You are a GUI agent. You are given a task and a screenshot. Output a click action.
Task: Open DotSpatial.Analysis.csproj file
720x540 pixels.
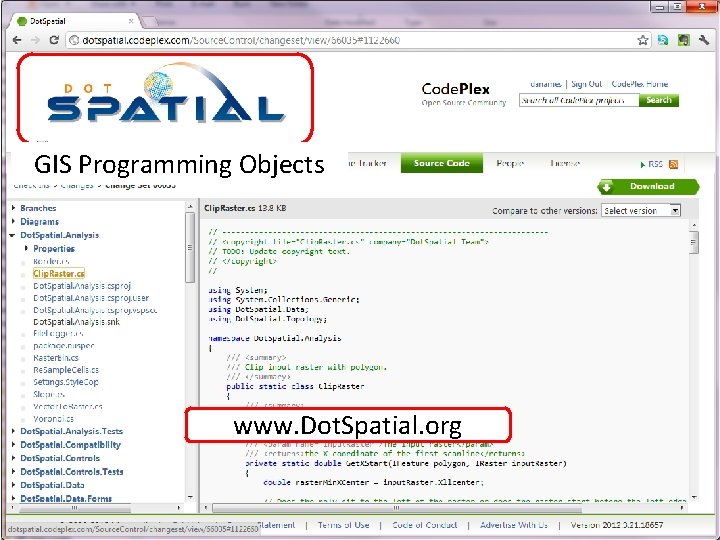point(82,286)
